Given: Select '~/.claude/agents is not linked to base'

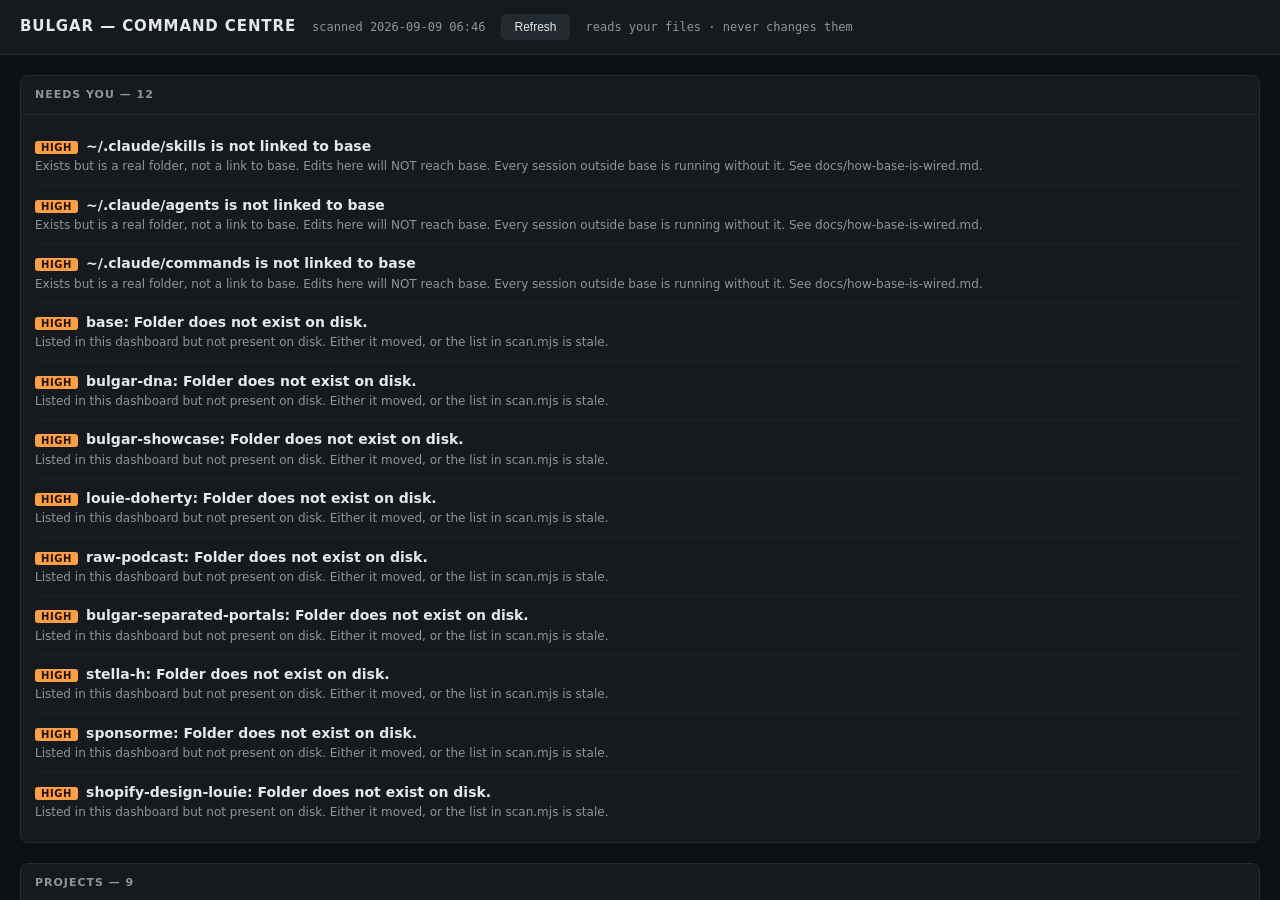Looking at the screenshot, I should [x=235, y=205].
